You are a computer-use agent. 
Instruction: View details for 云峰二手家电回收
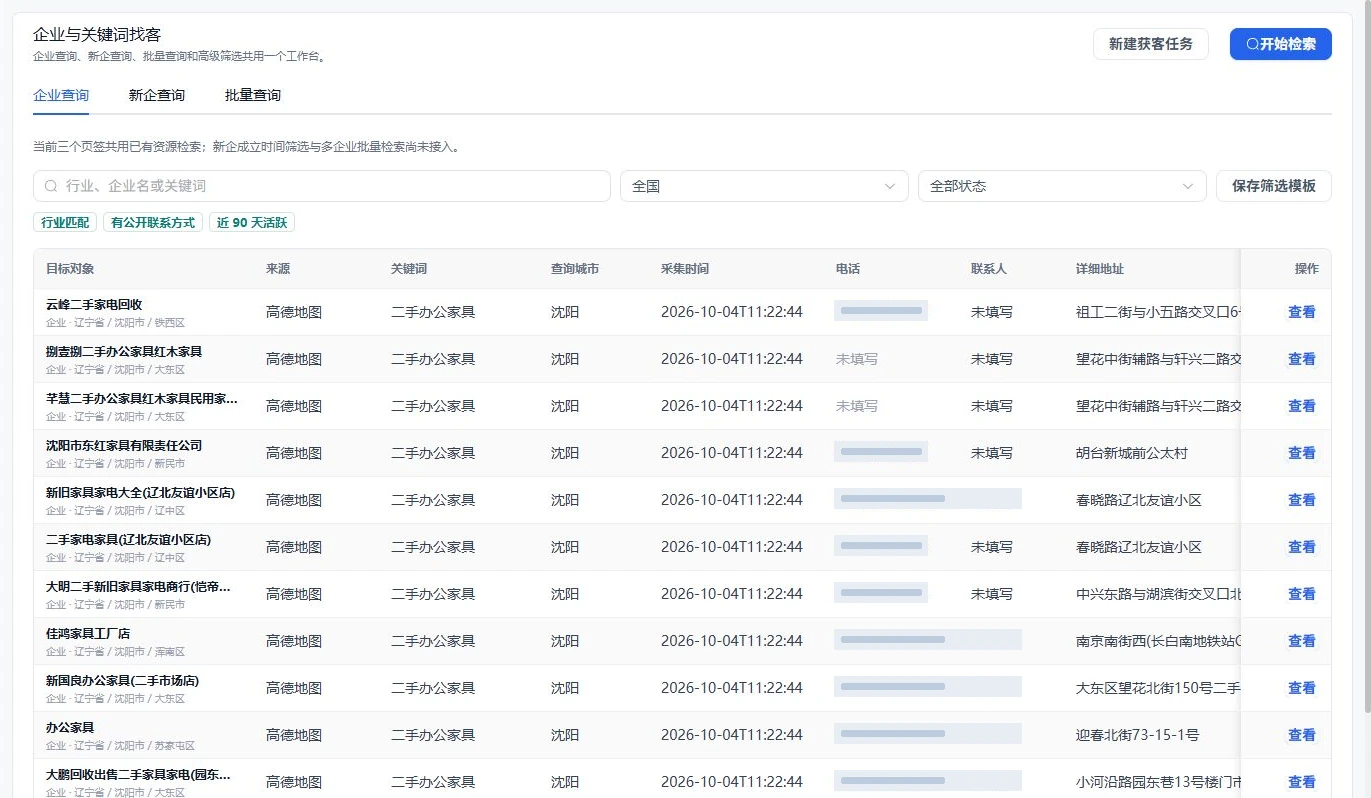pyautogui.click(x=1301, y=312)
